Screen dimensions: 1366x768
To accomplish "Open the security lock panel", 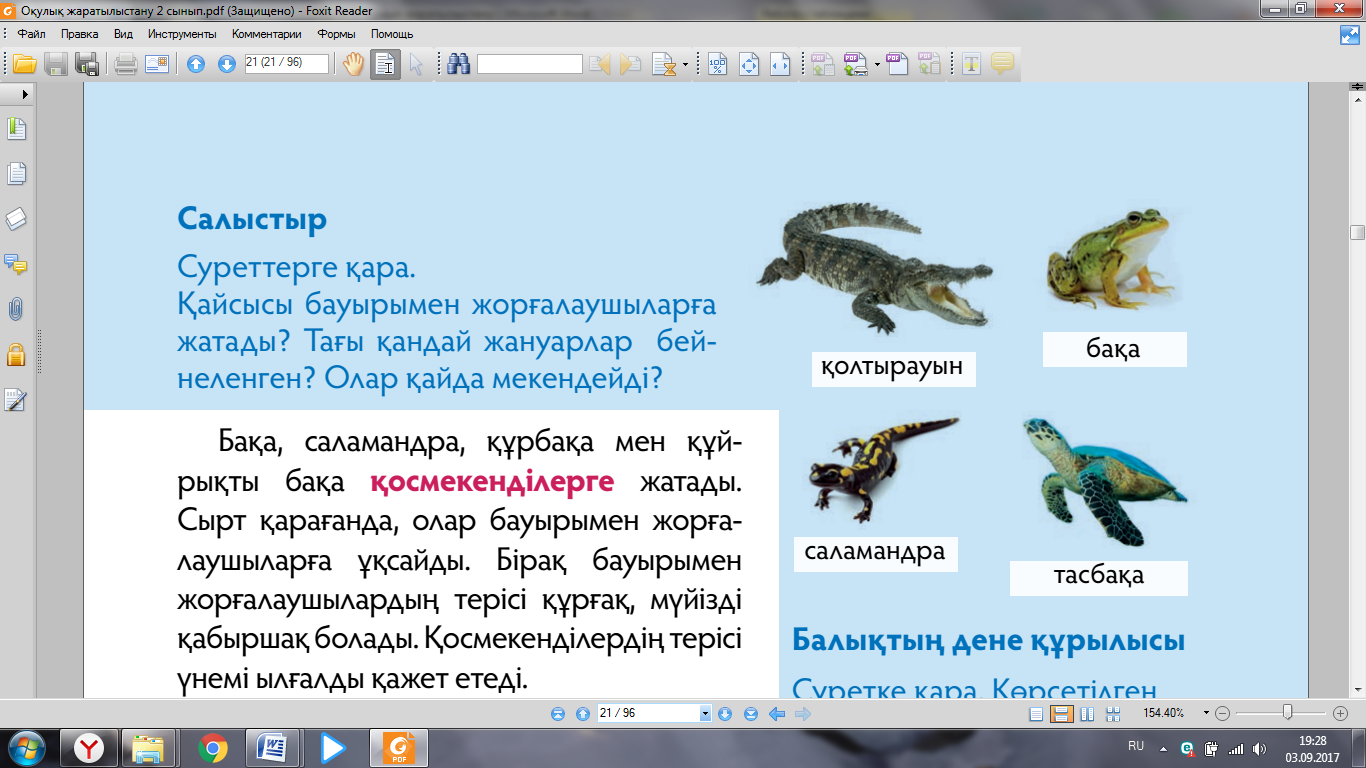I will (x=16, y=354).
